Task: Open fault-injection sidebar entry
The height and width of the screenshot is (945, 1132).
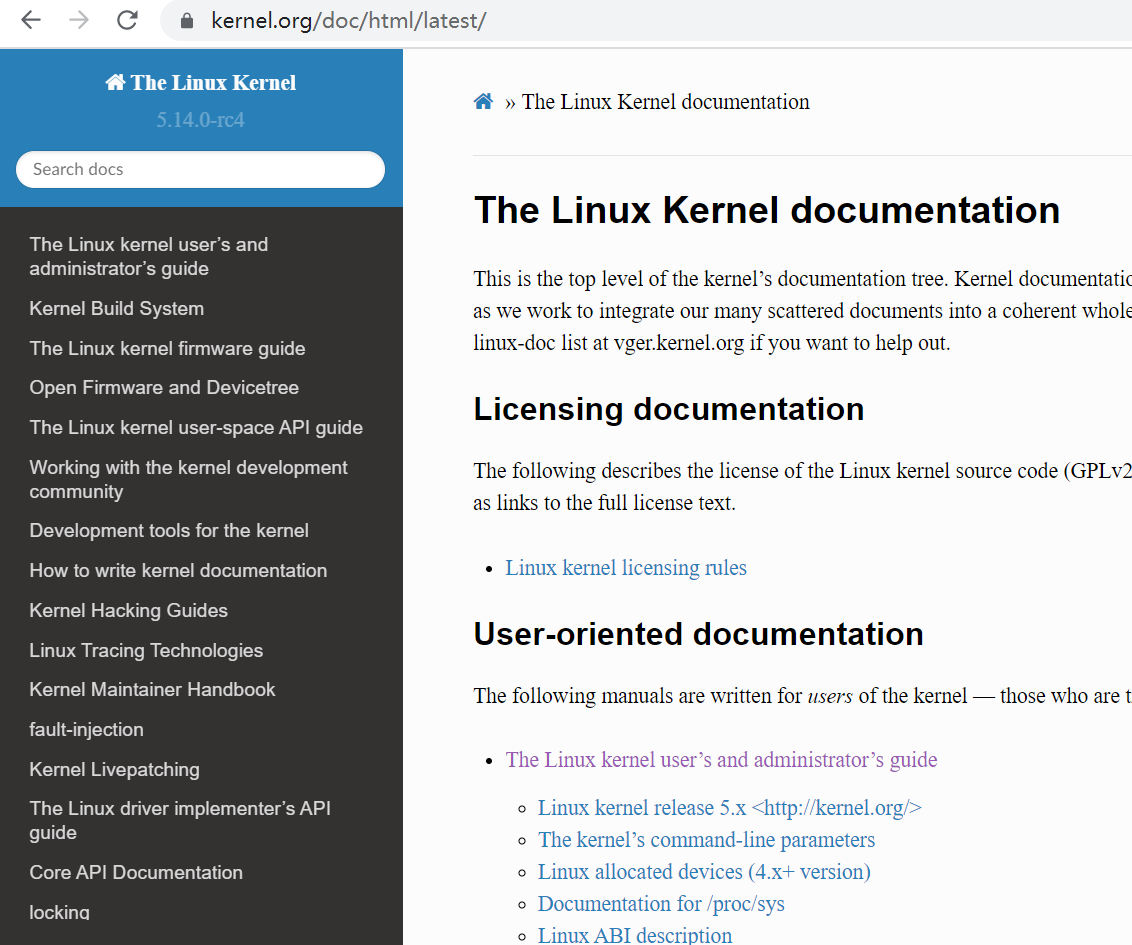Action: [x=86, y=730]
